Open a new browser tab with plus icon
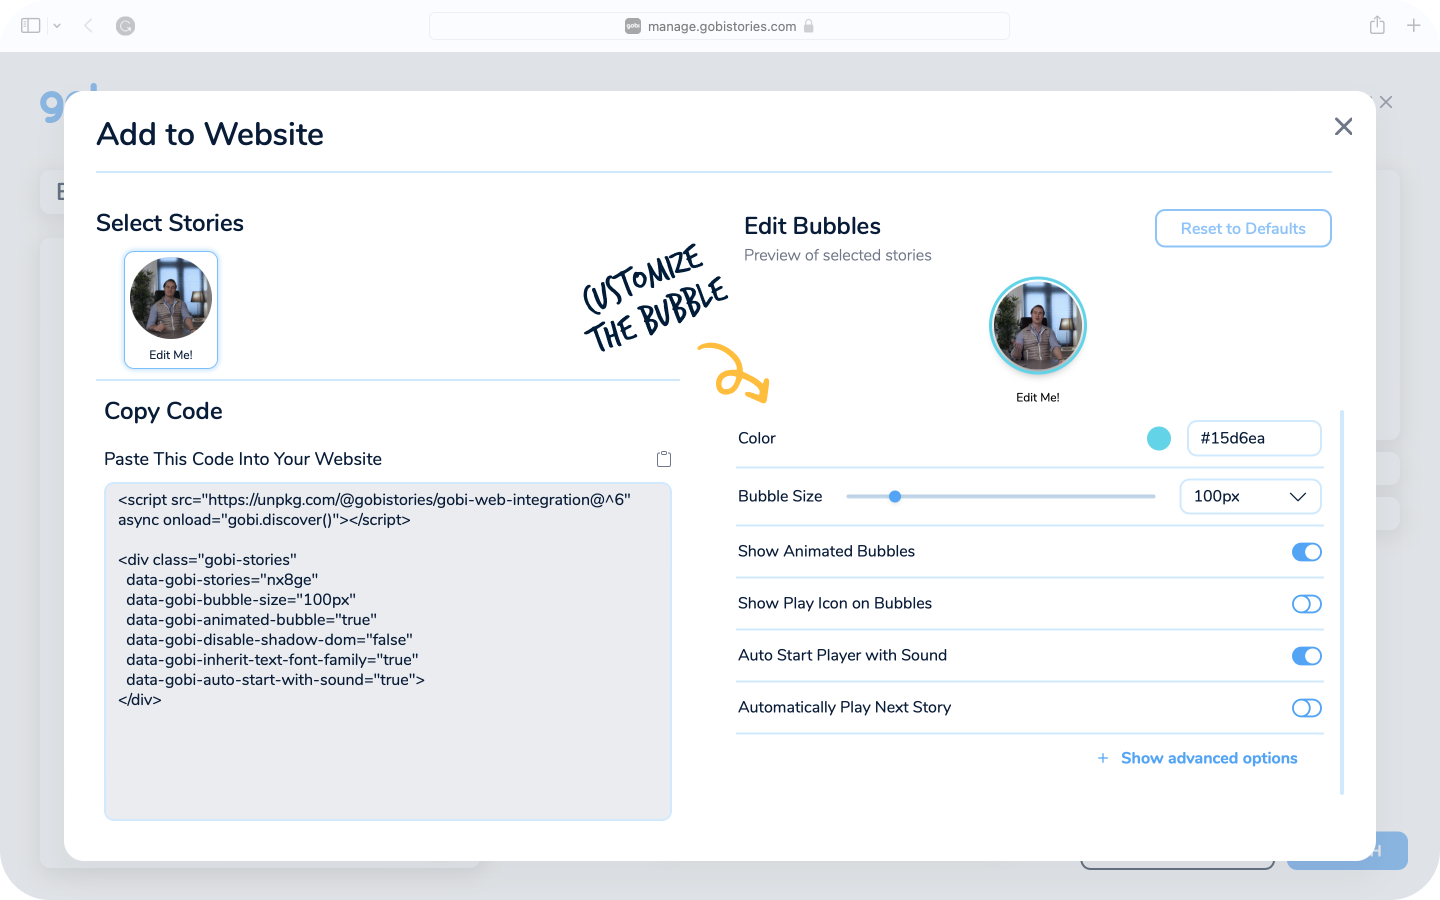 tap(1413, 25)
